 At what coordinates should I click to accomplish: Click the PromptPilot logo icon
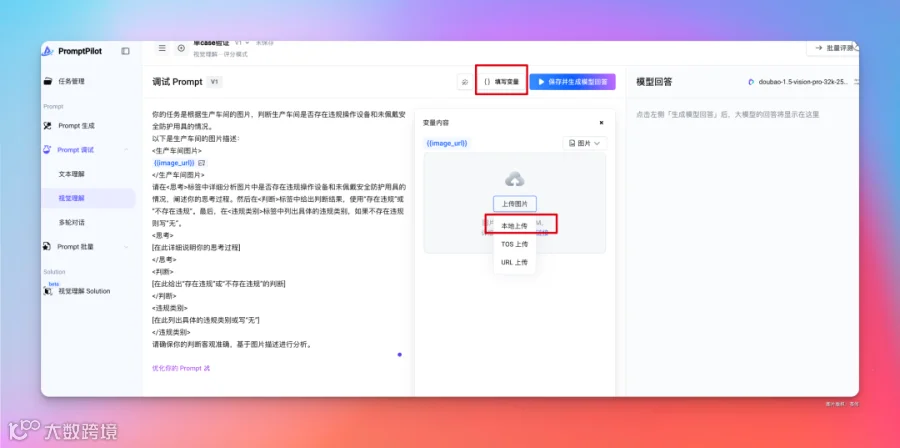[x=48, y=51]
